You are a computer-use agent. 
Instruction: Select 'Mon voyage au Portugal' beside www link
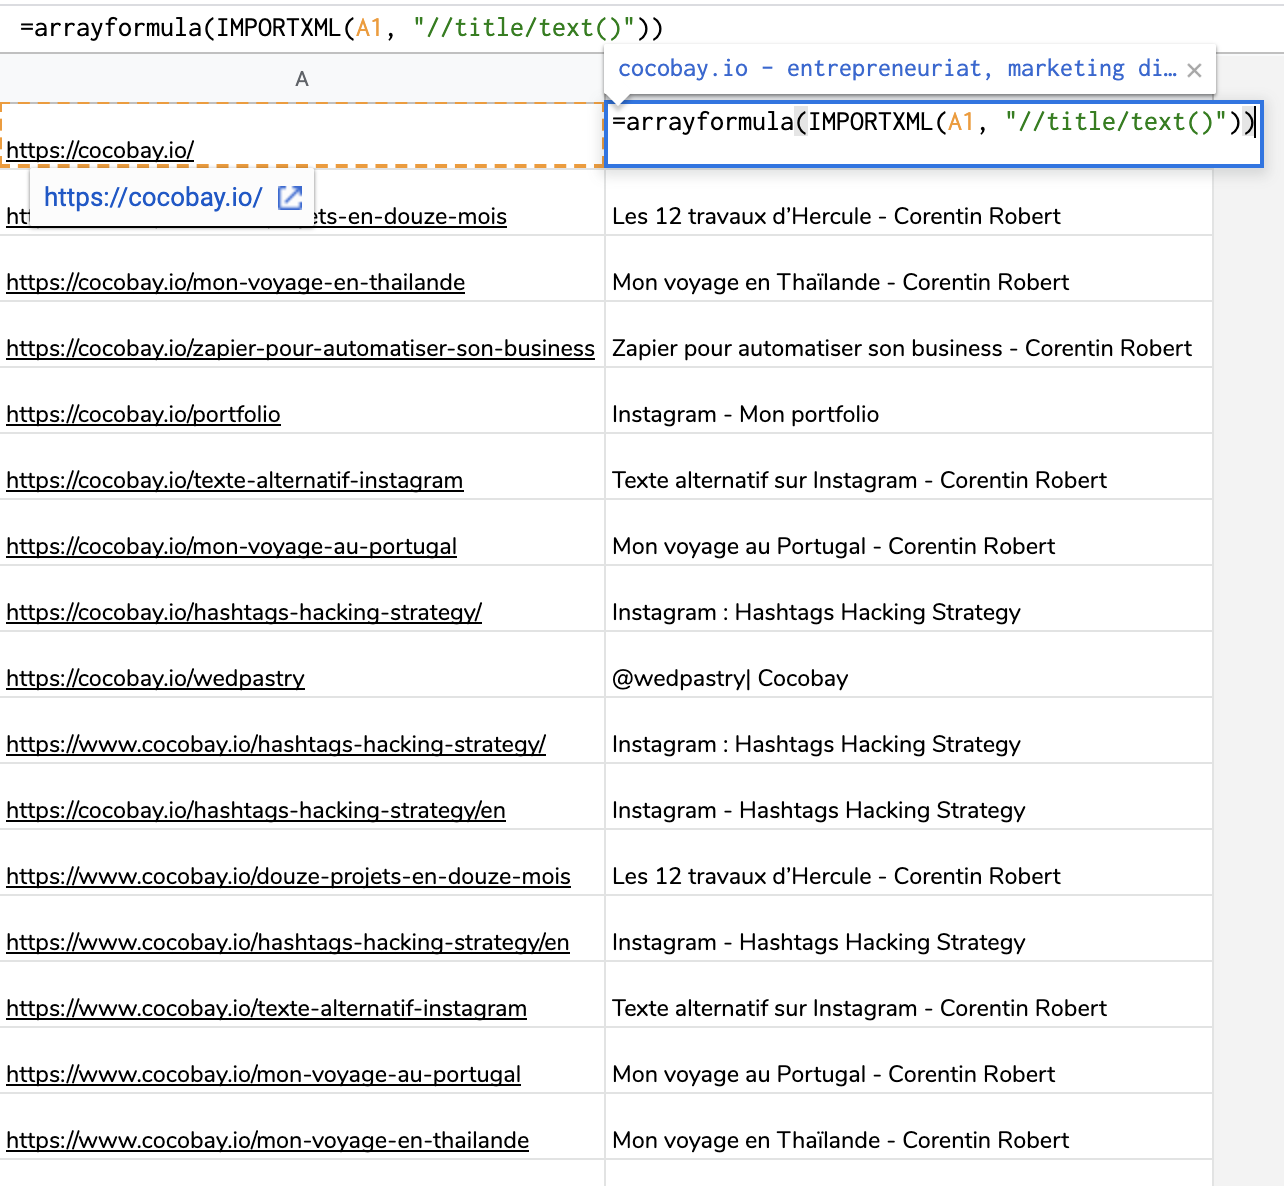point(909,1061)
